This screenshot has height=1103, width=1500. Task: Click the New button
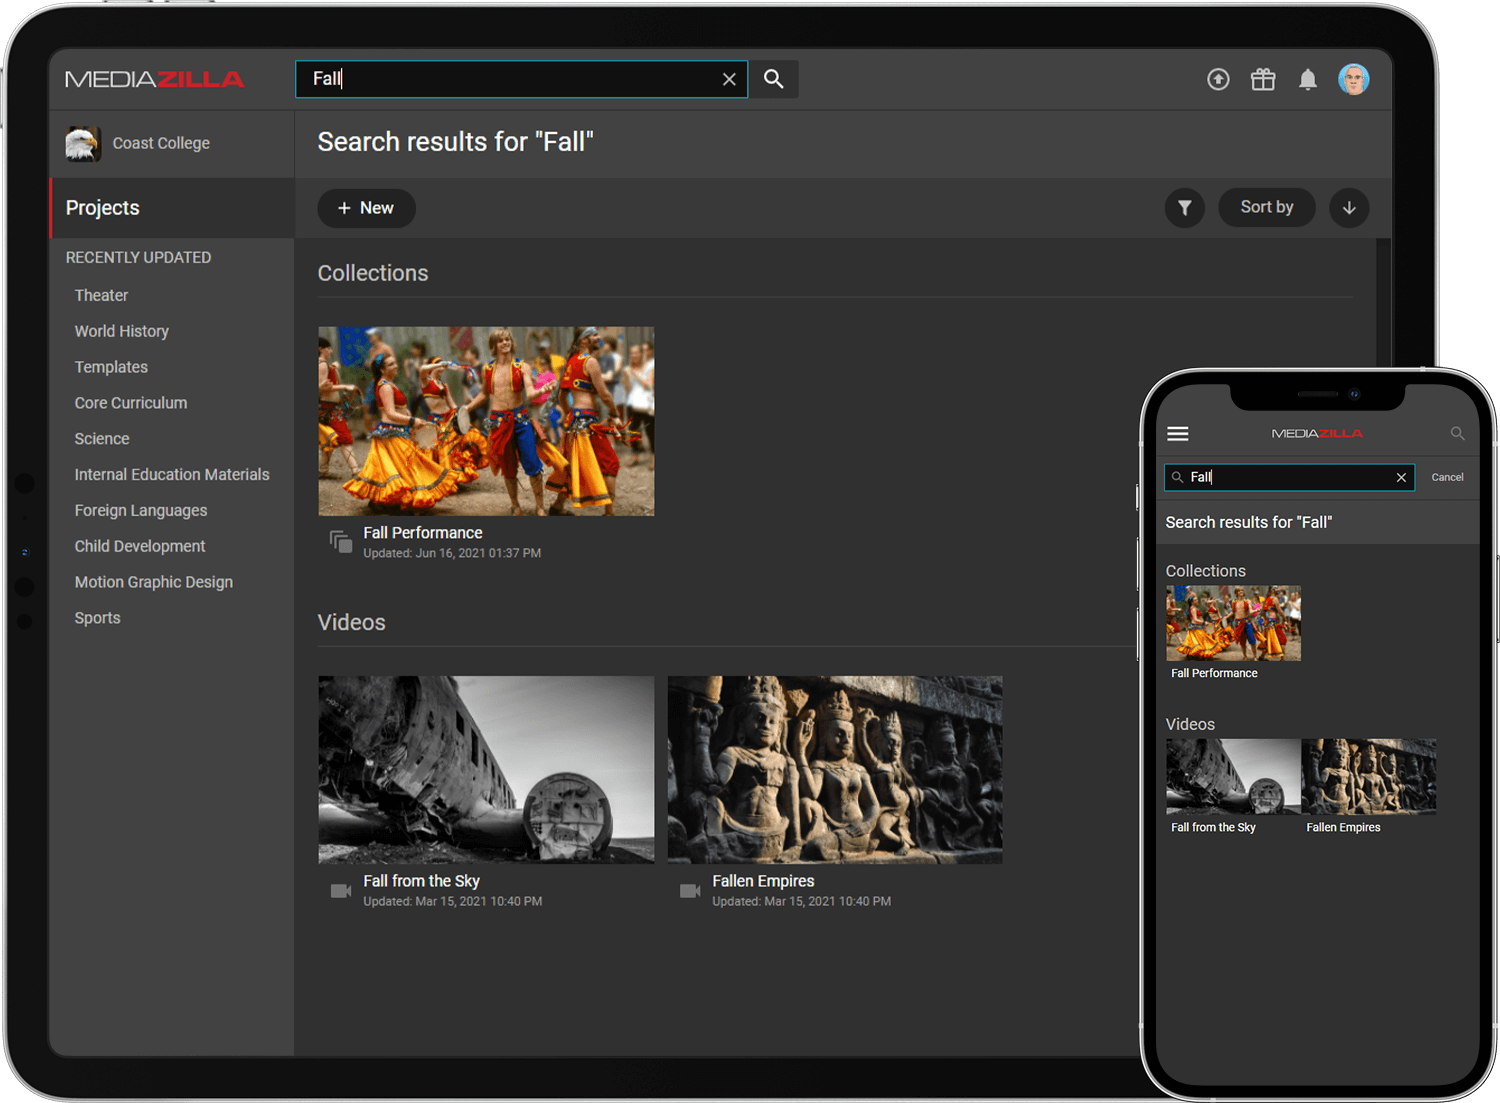coord(366,208)
